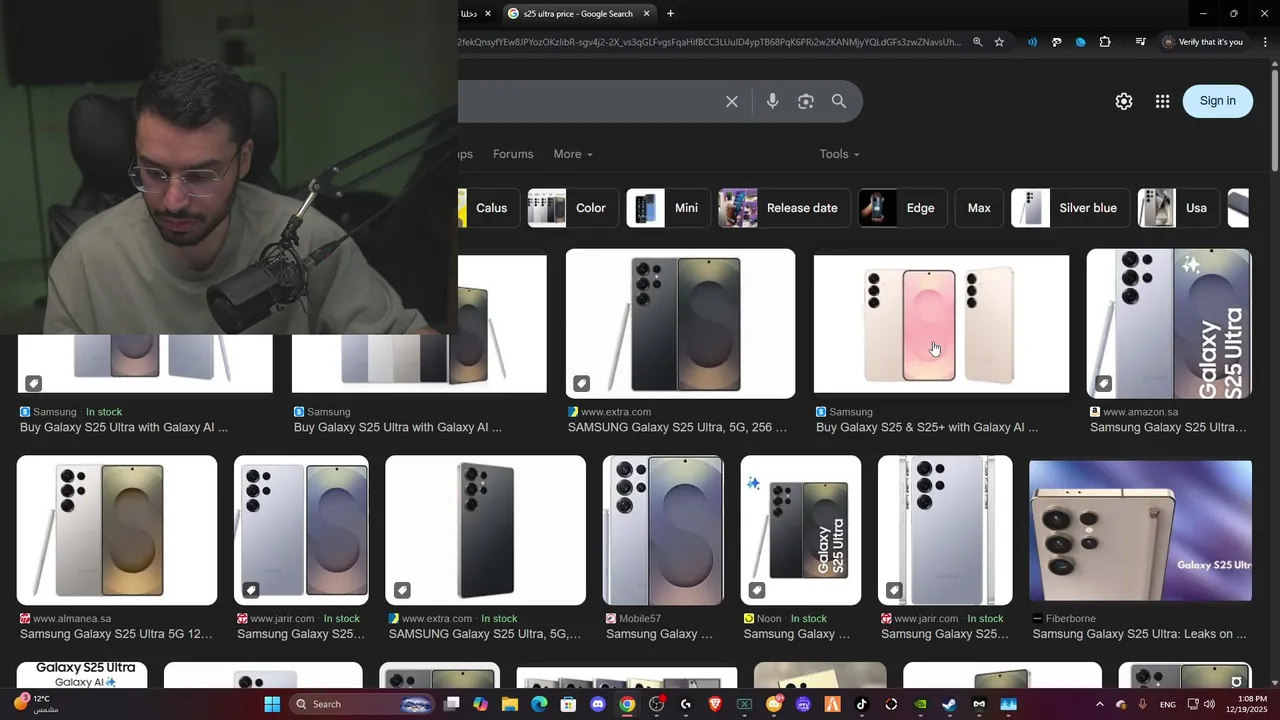This screenshot has height=720, width=1280.
Task: Open the Noon Galaxy S25 Ultra image
Action: [800, 530]
